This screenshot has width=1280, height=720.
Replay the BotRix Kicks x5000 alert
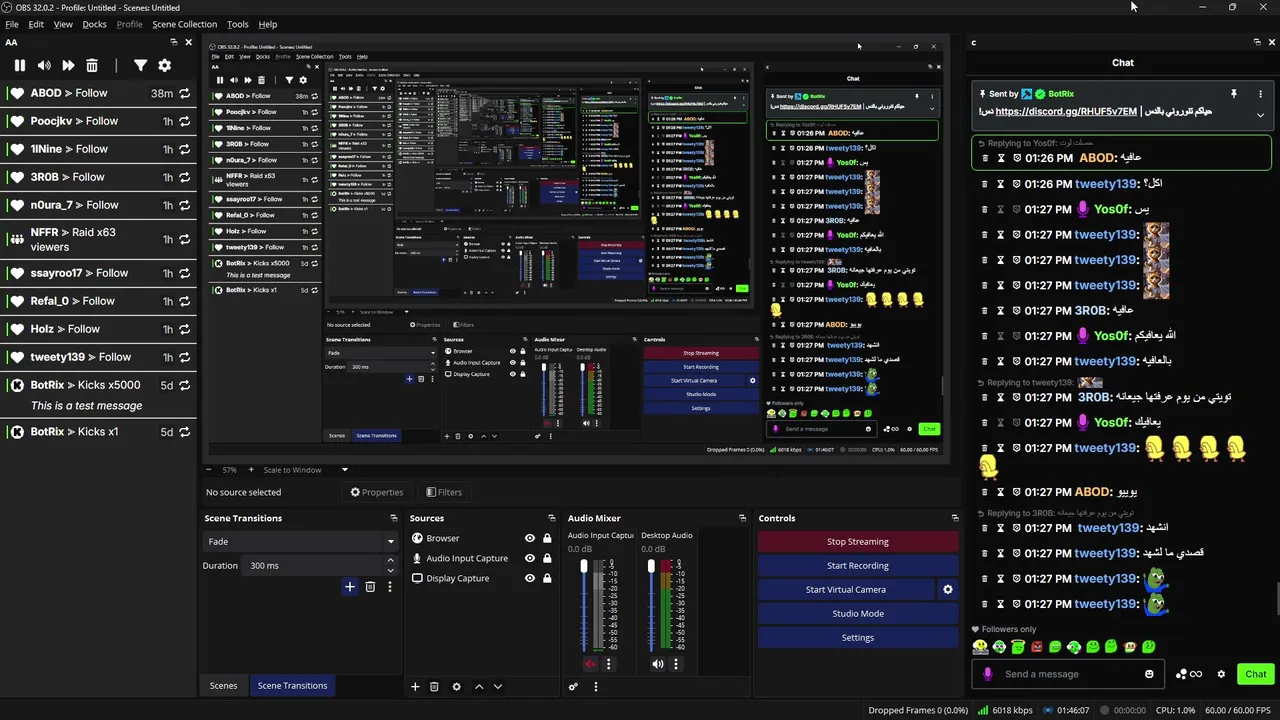coord(184,385)
